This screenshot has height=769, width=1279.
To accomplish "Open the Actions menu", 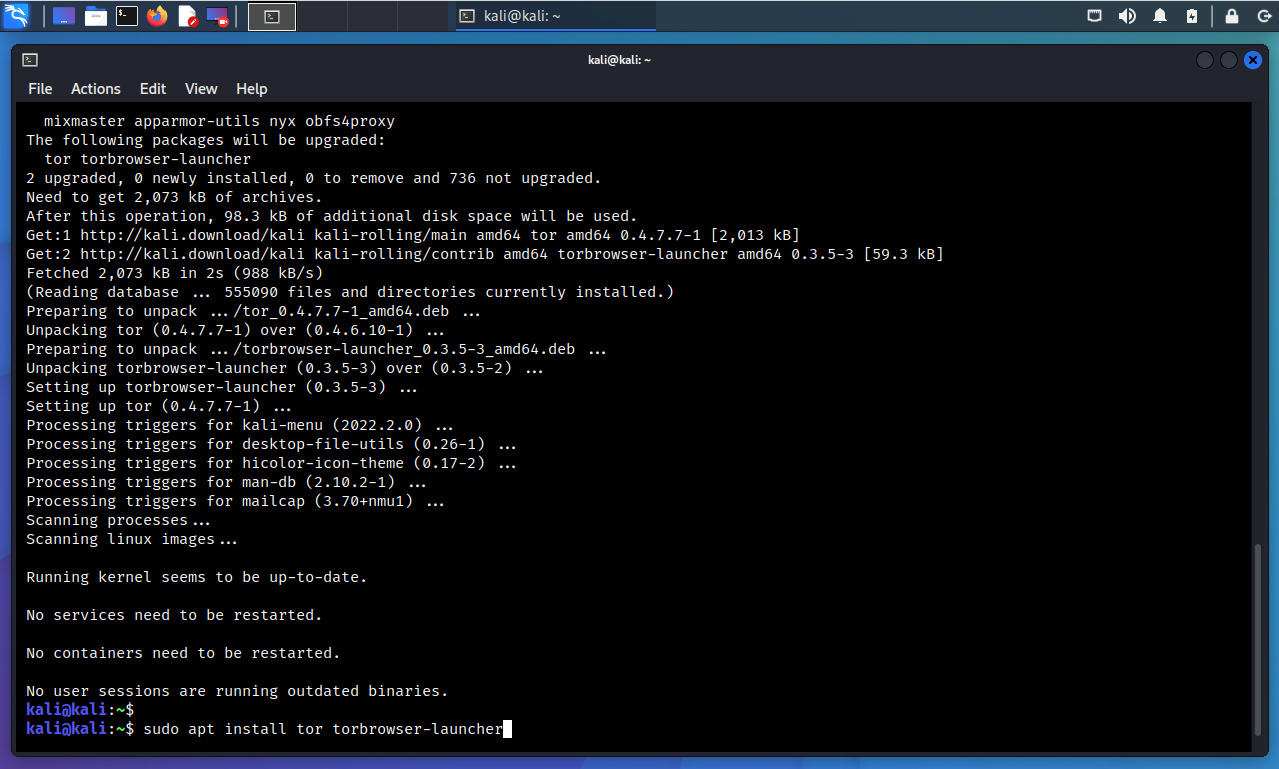I will [x=96, y=89].
